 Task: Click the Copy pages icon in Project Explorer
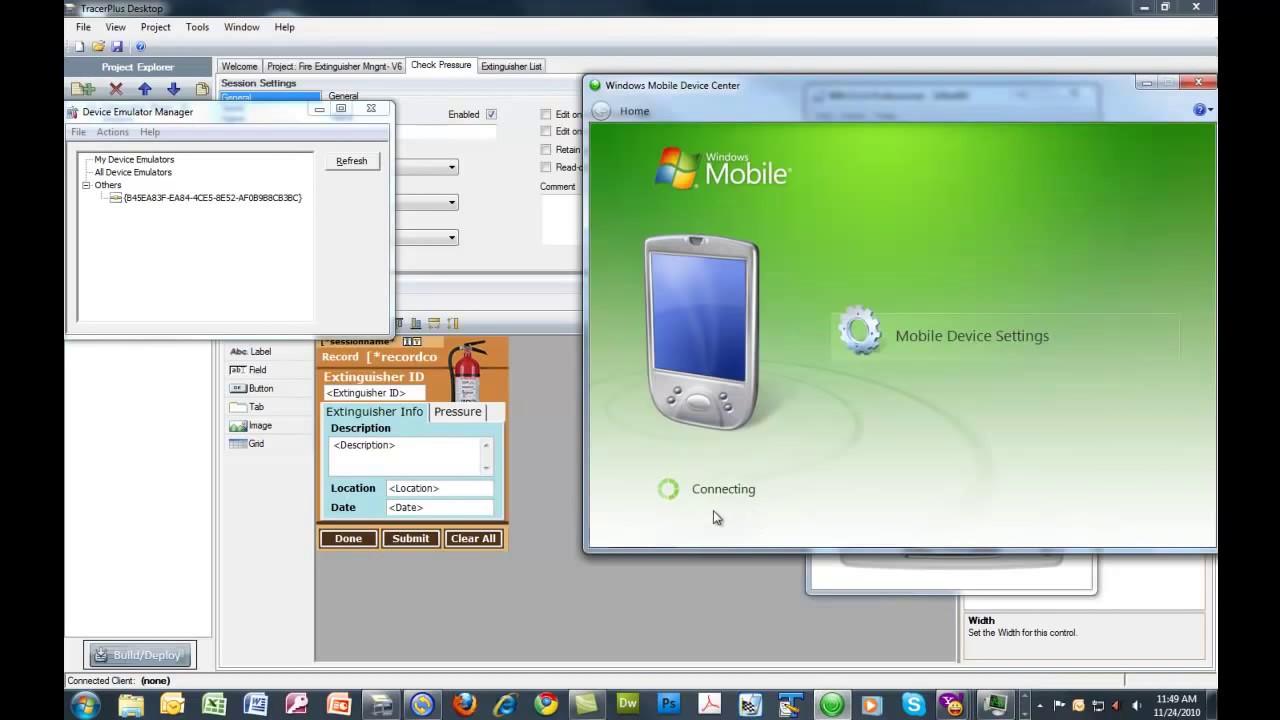[x=202, y=89]
